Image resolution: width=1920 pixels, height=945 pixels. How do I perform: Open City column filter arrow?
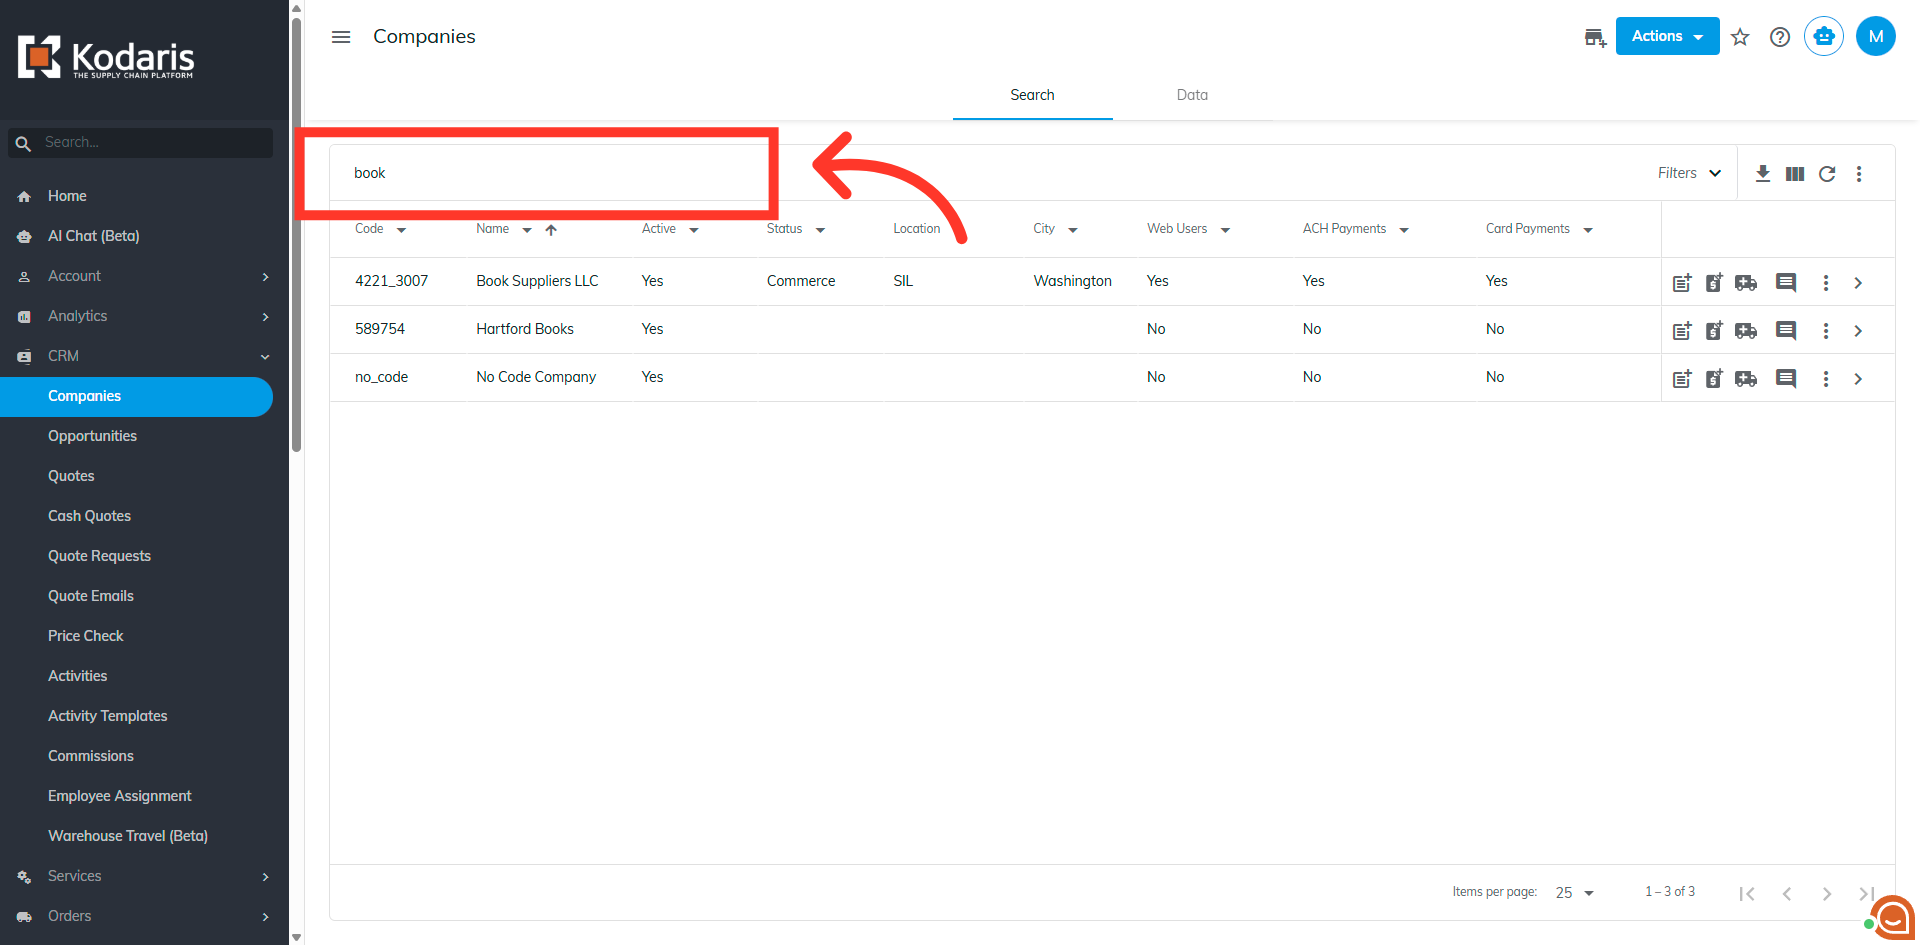(x=1073, y=230)
